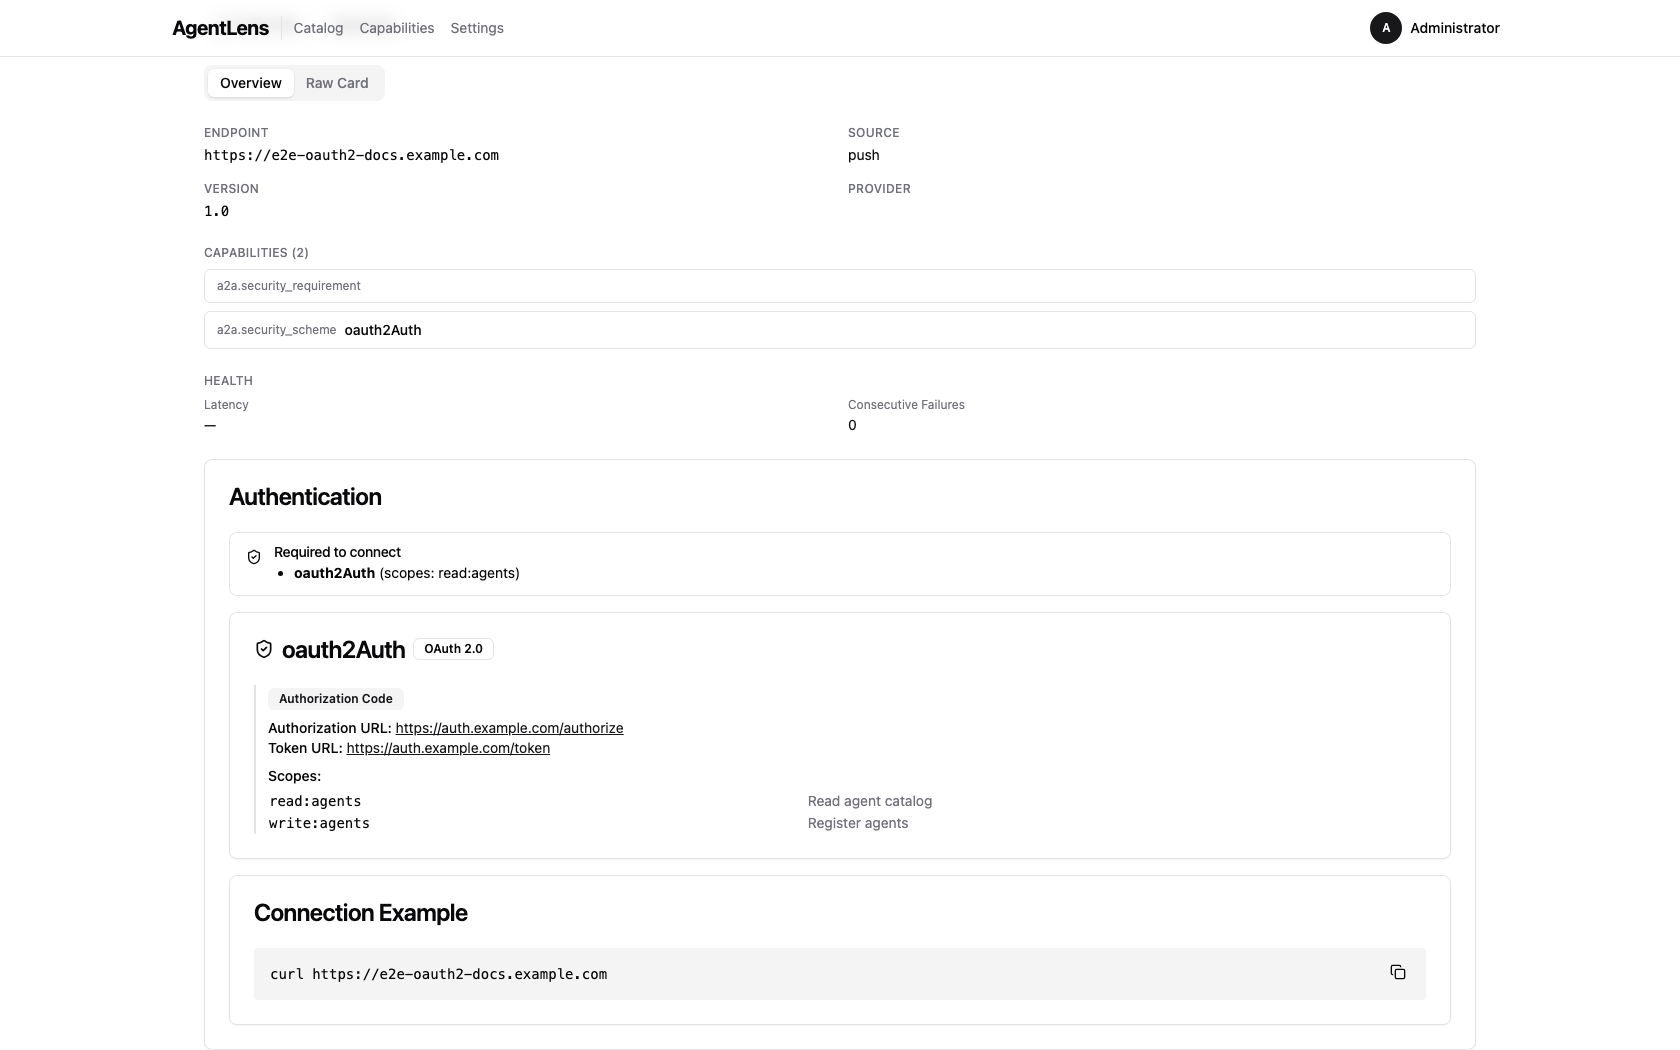Open the Catalog navigation item
The height and width of the screenshot is (1050, 1680).
317,28
